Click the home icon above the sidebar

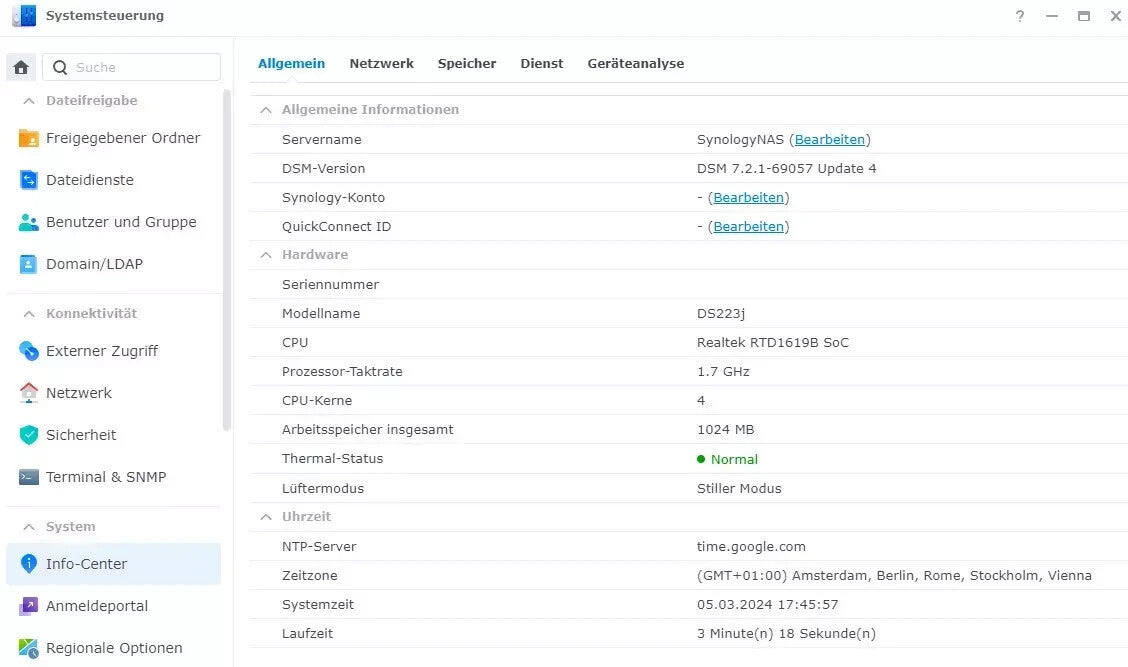pos(19,66)
